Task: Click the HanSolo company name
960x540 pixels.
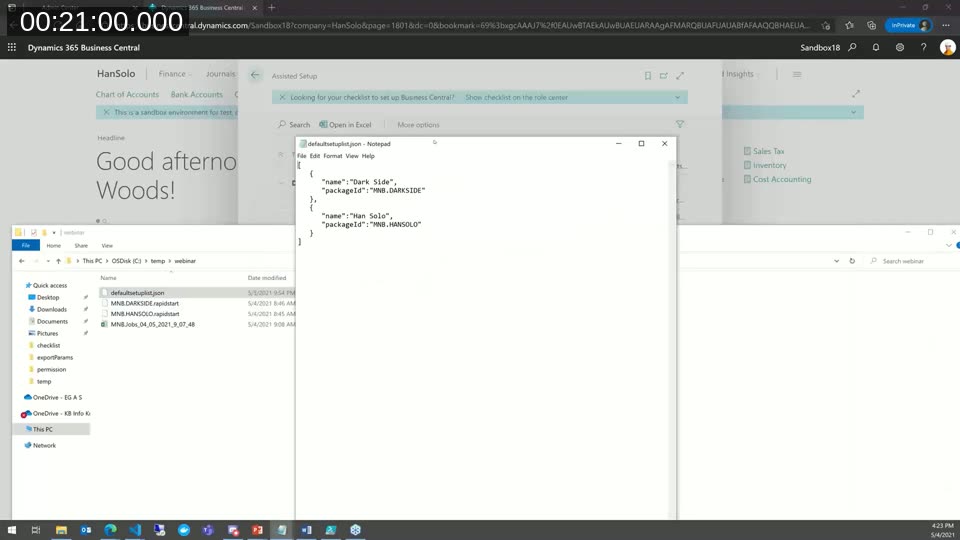Action: pyautogui.click(x=116, y=73)
